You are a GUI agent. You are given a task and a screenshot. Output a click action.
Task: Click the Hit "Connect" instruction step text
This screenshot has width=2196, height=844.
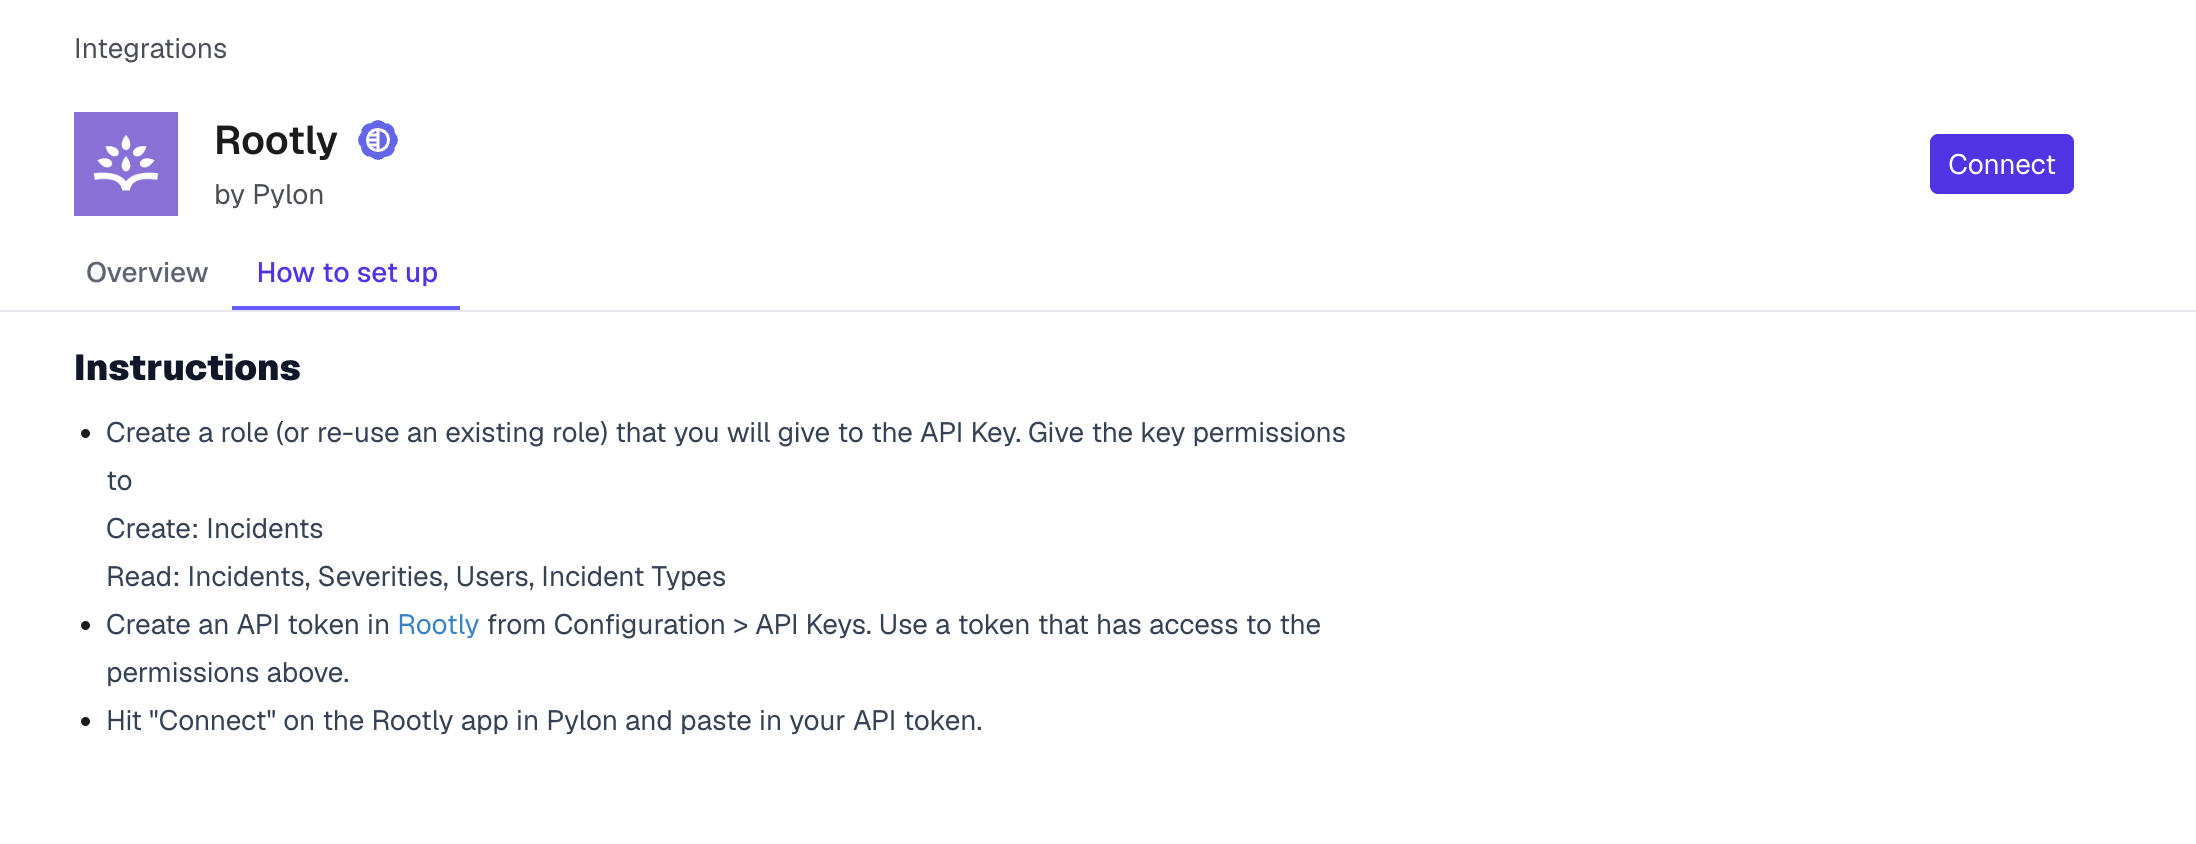point(544,721)
